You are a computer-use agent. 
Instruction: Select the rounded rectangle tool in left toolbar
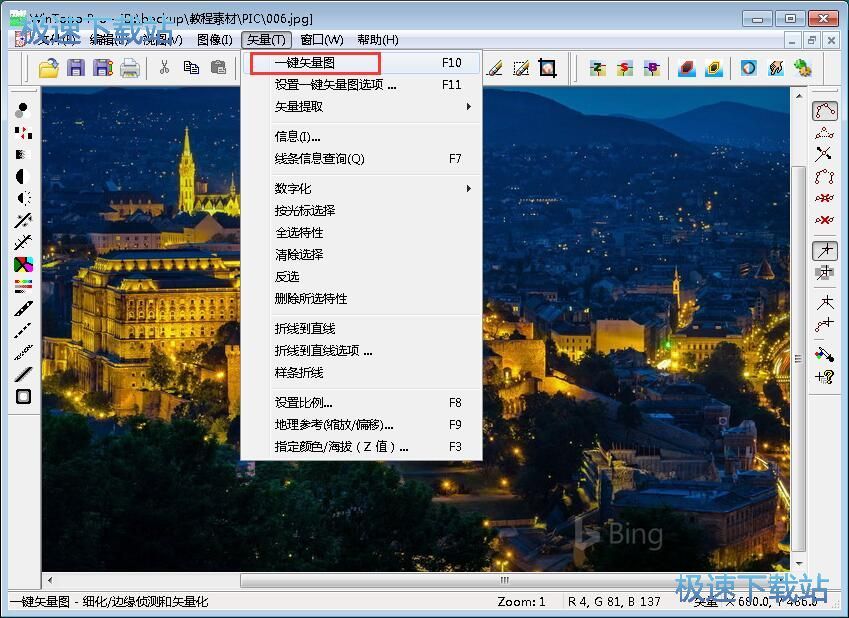(x=23, y=396)
